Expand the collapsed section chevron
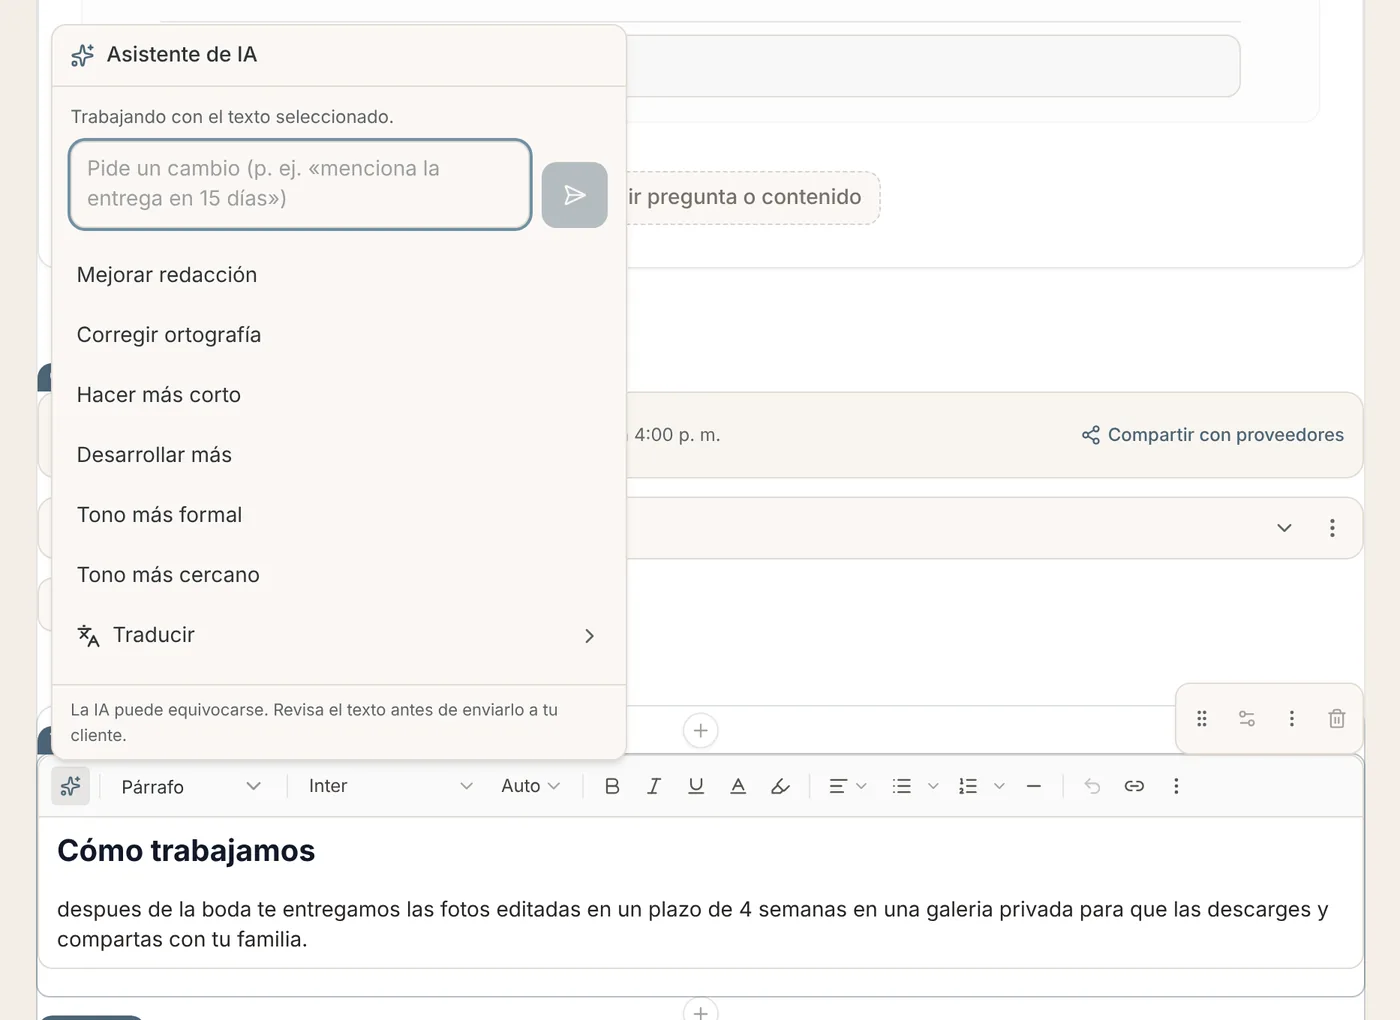The height and width of the screenshot is (1020, 1400). point(1284,528)
